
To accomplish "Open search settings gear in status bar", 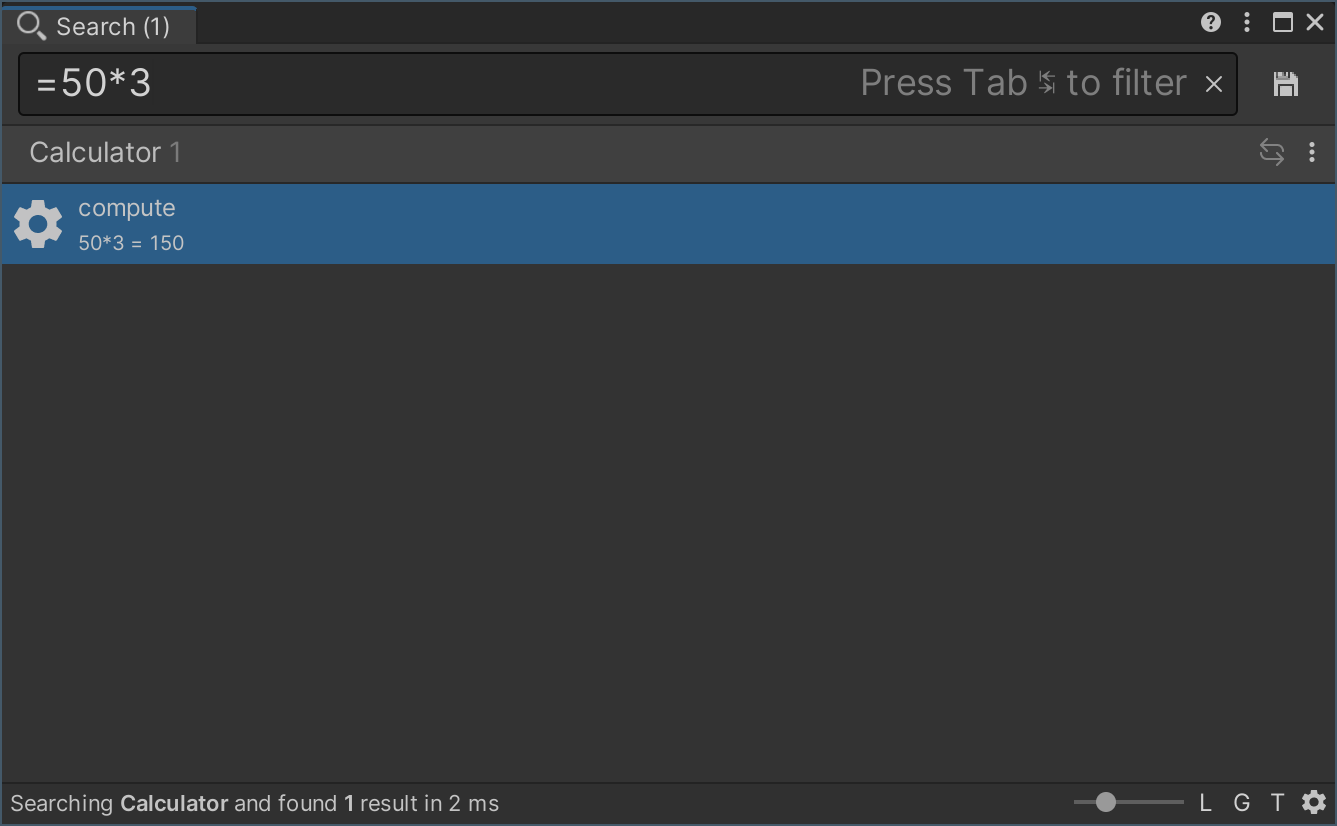I will click(x=1314, y=802).
